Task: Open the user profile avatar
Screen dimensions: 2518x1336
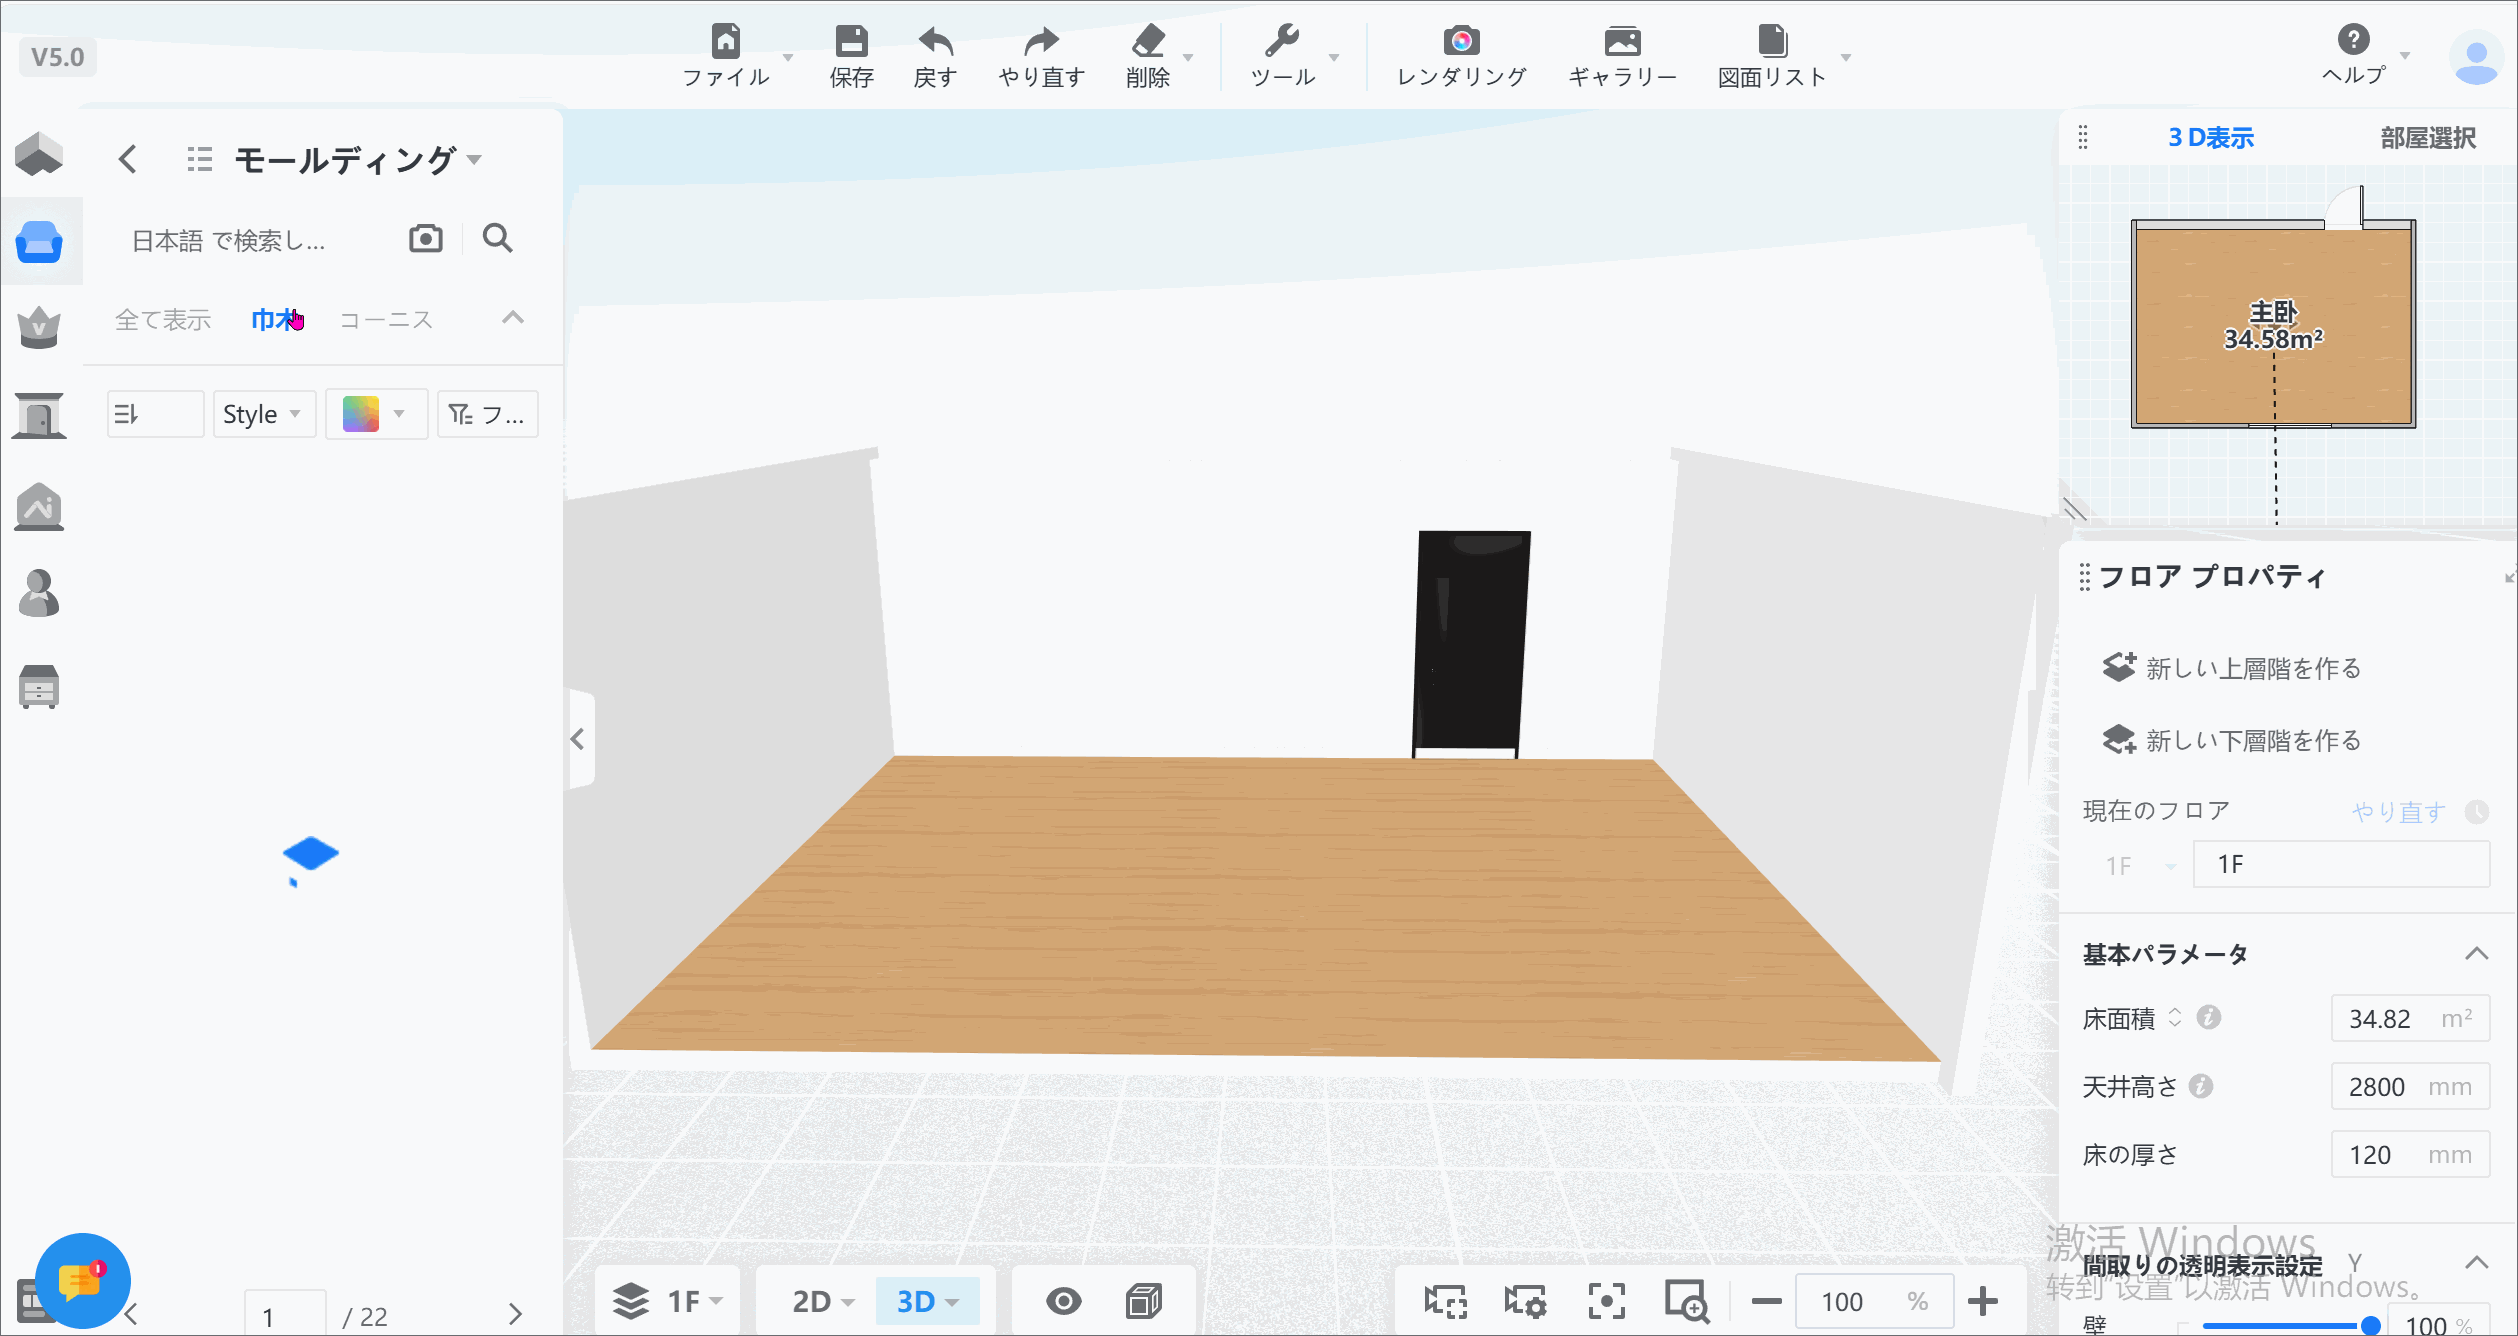Action: point(2476,58)
